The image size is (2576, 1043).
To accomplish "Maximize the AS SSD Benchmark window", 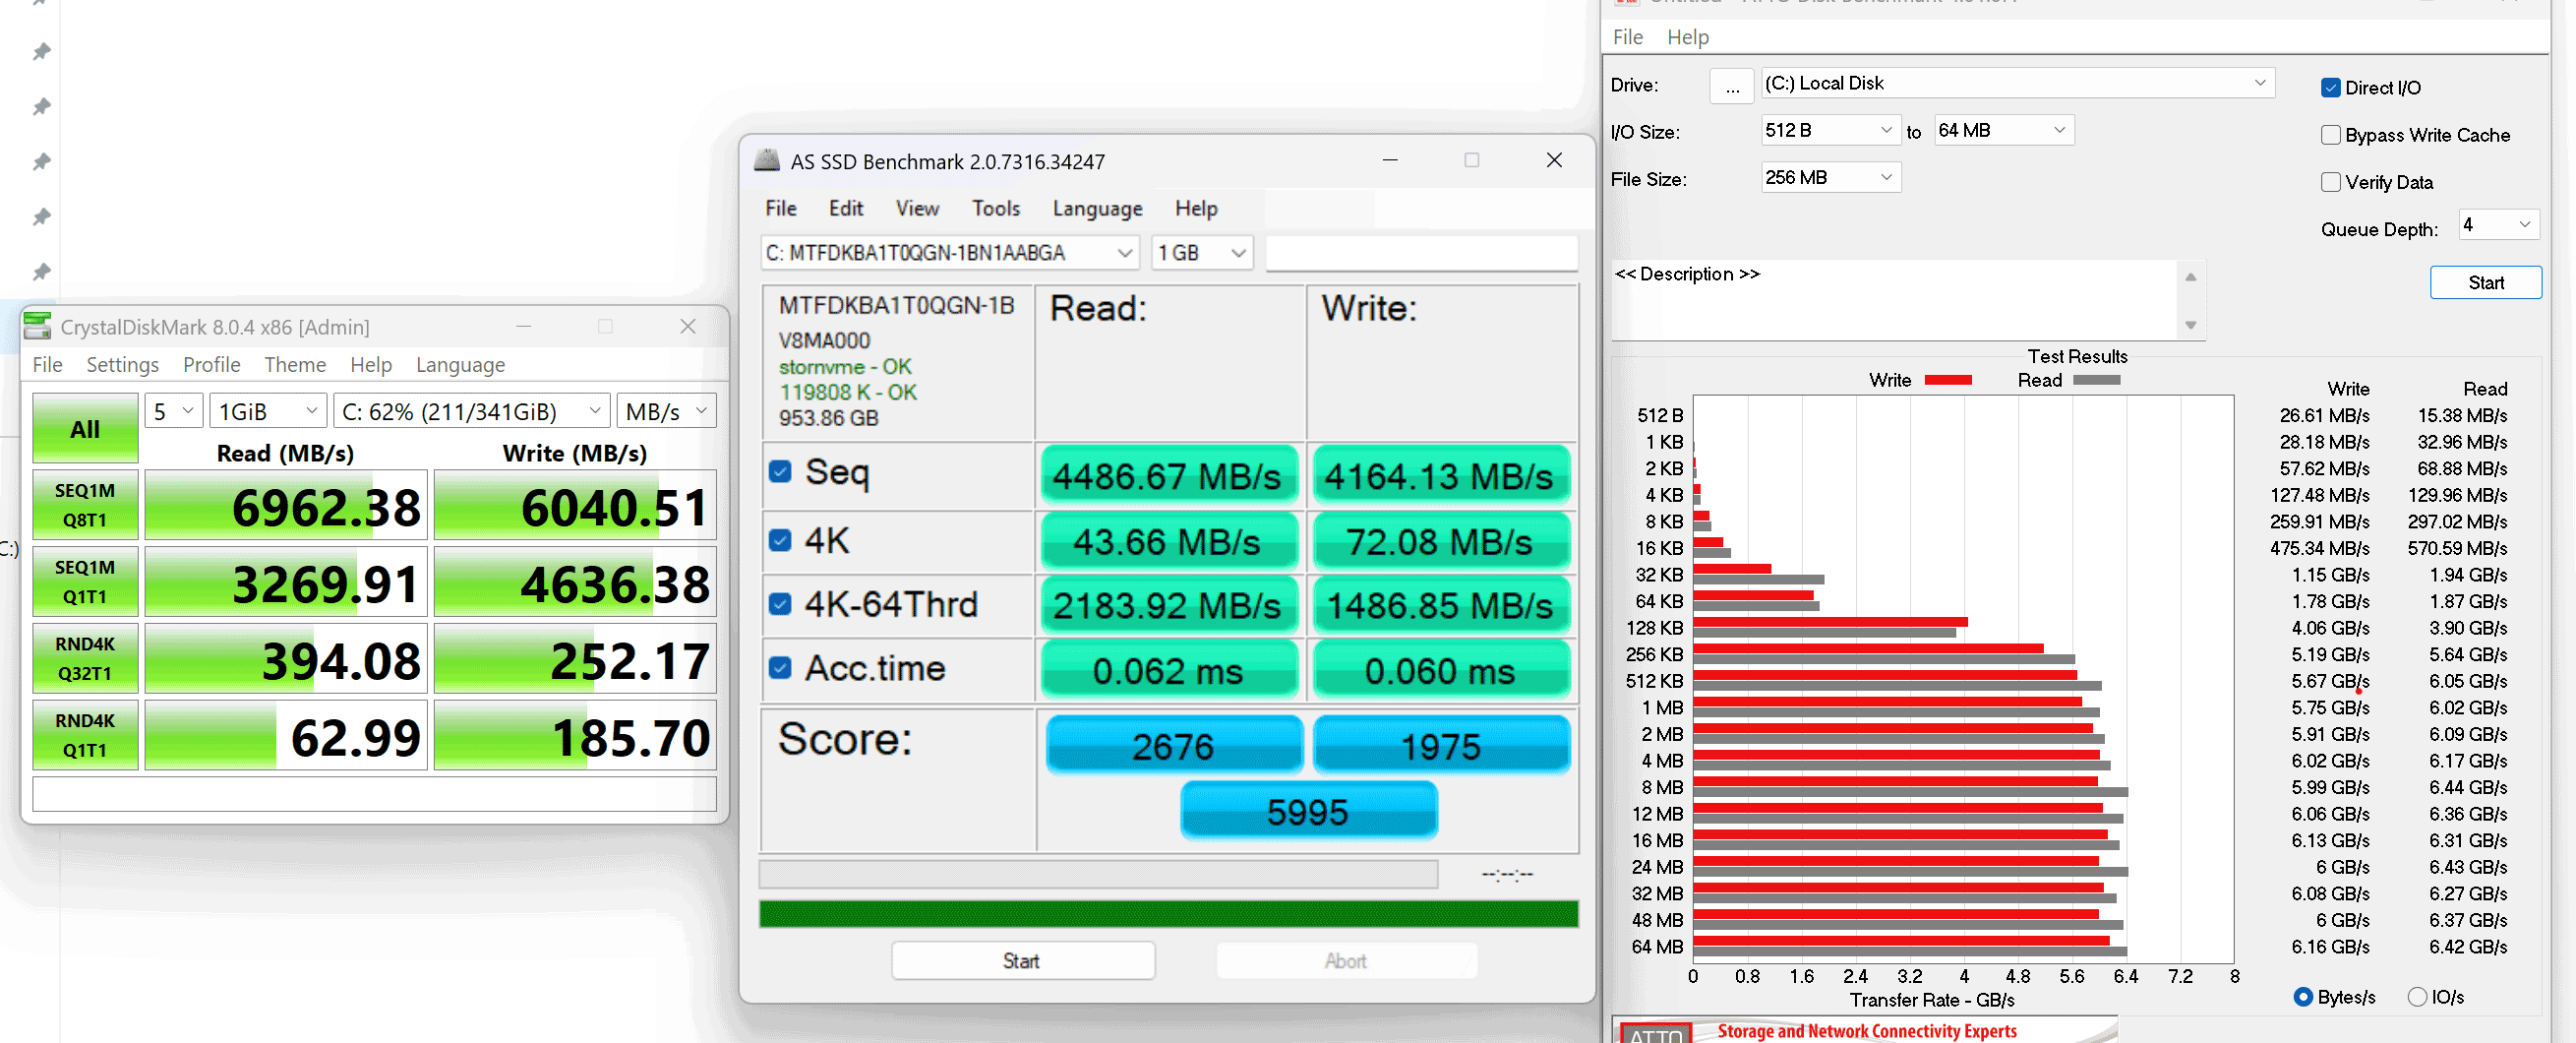I will pos(1472,160).
